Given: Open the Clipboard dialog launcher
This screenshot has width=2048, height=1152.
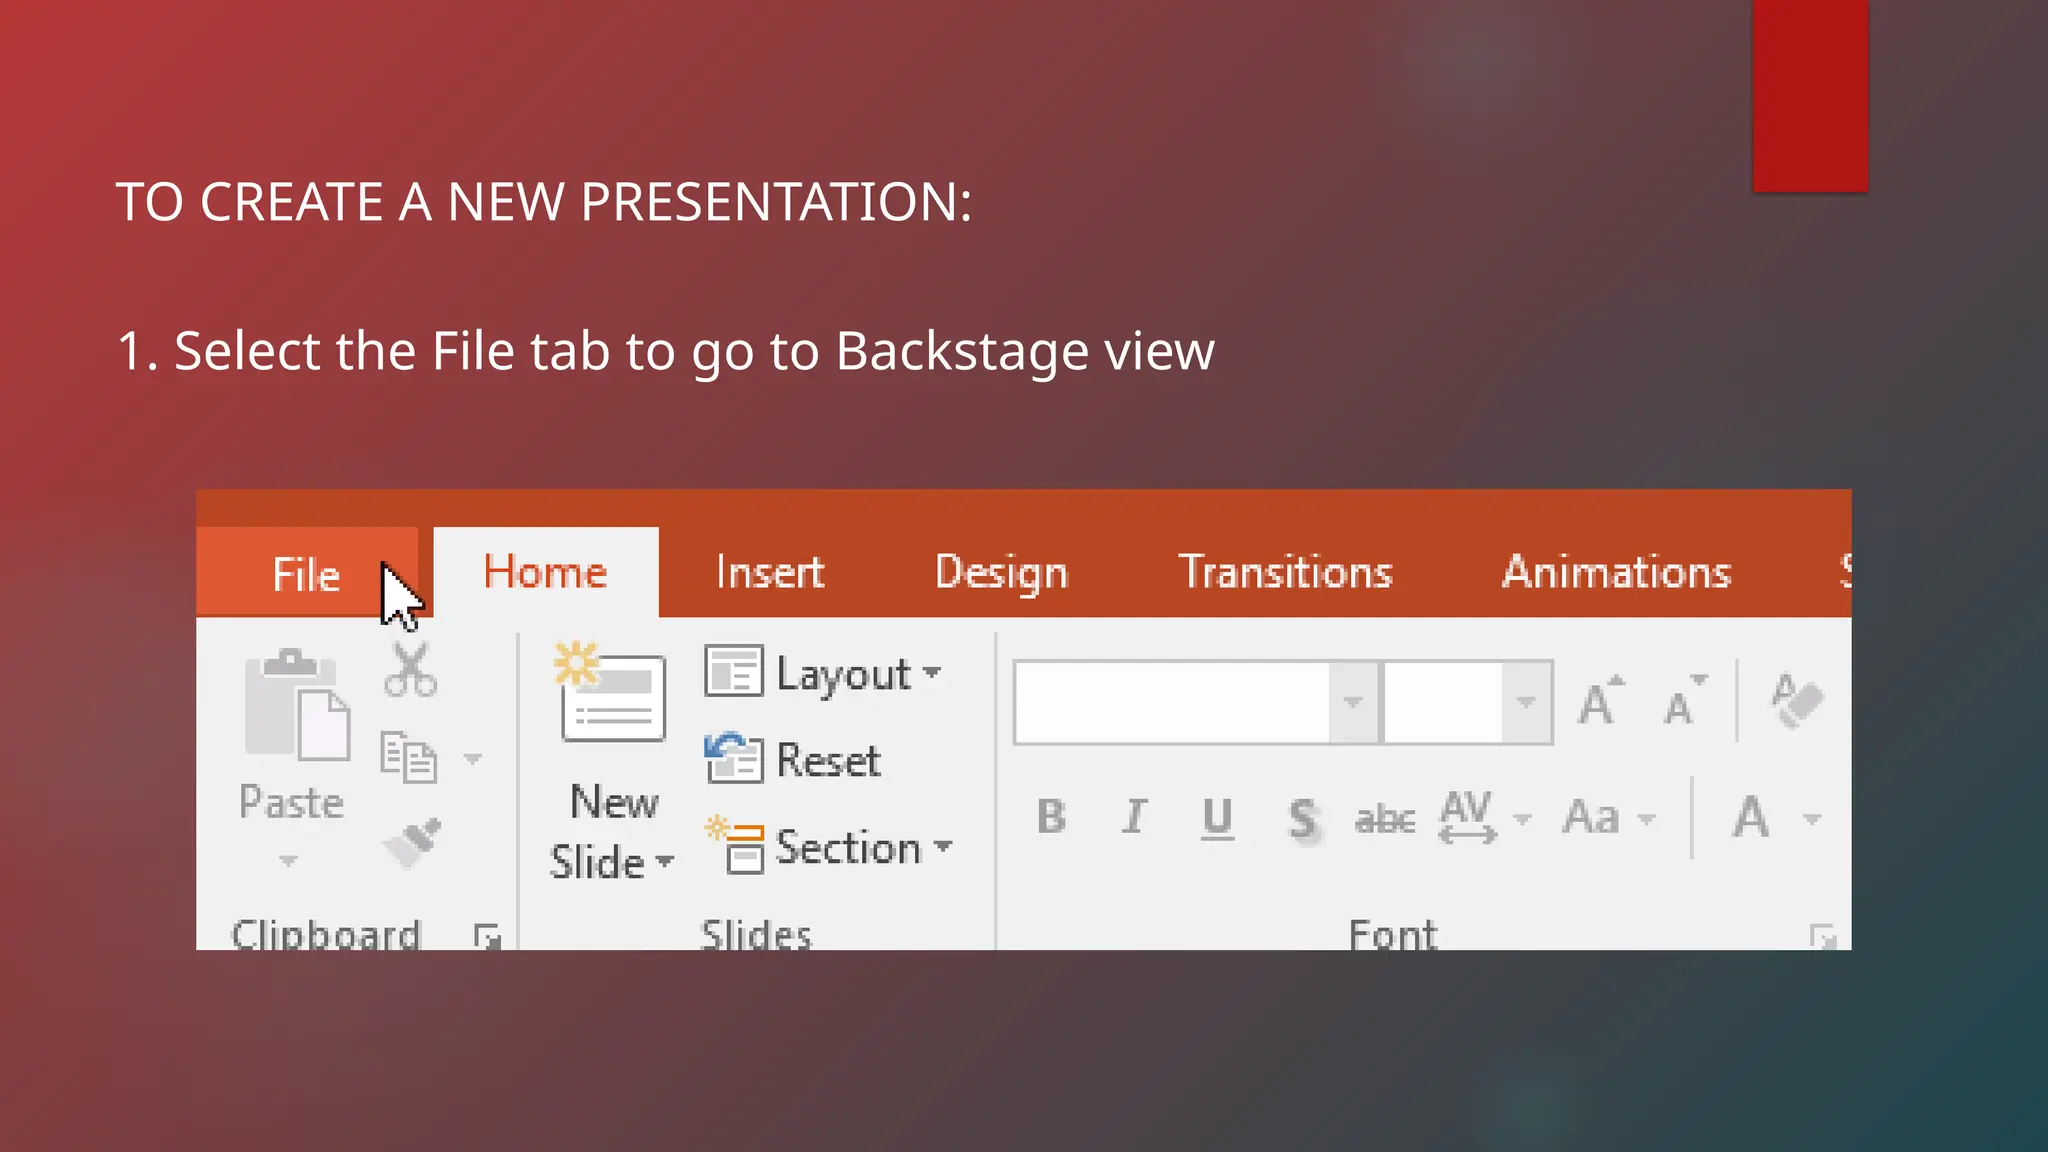Looking at the screenshot, I should (x=487, y=936).
